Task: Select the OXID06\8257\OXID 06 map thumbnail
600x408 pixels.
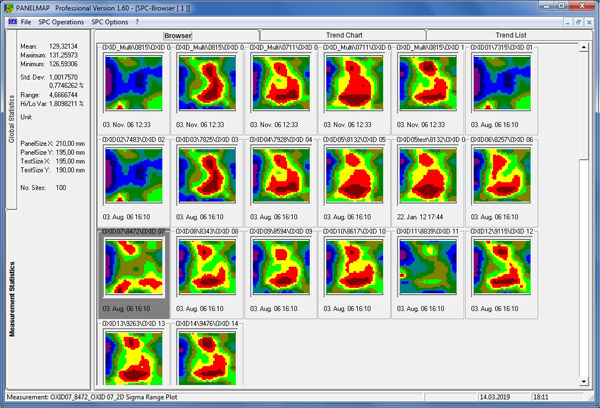Action: 502,175
